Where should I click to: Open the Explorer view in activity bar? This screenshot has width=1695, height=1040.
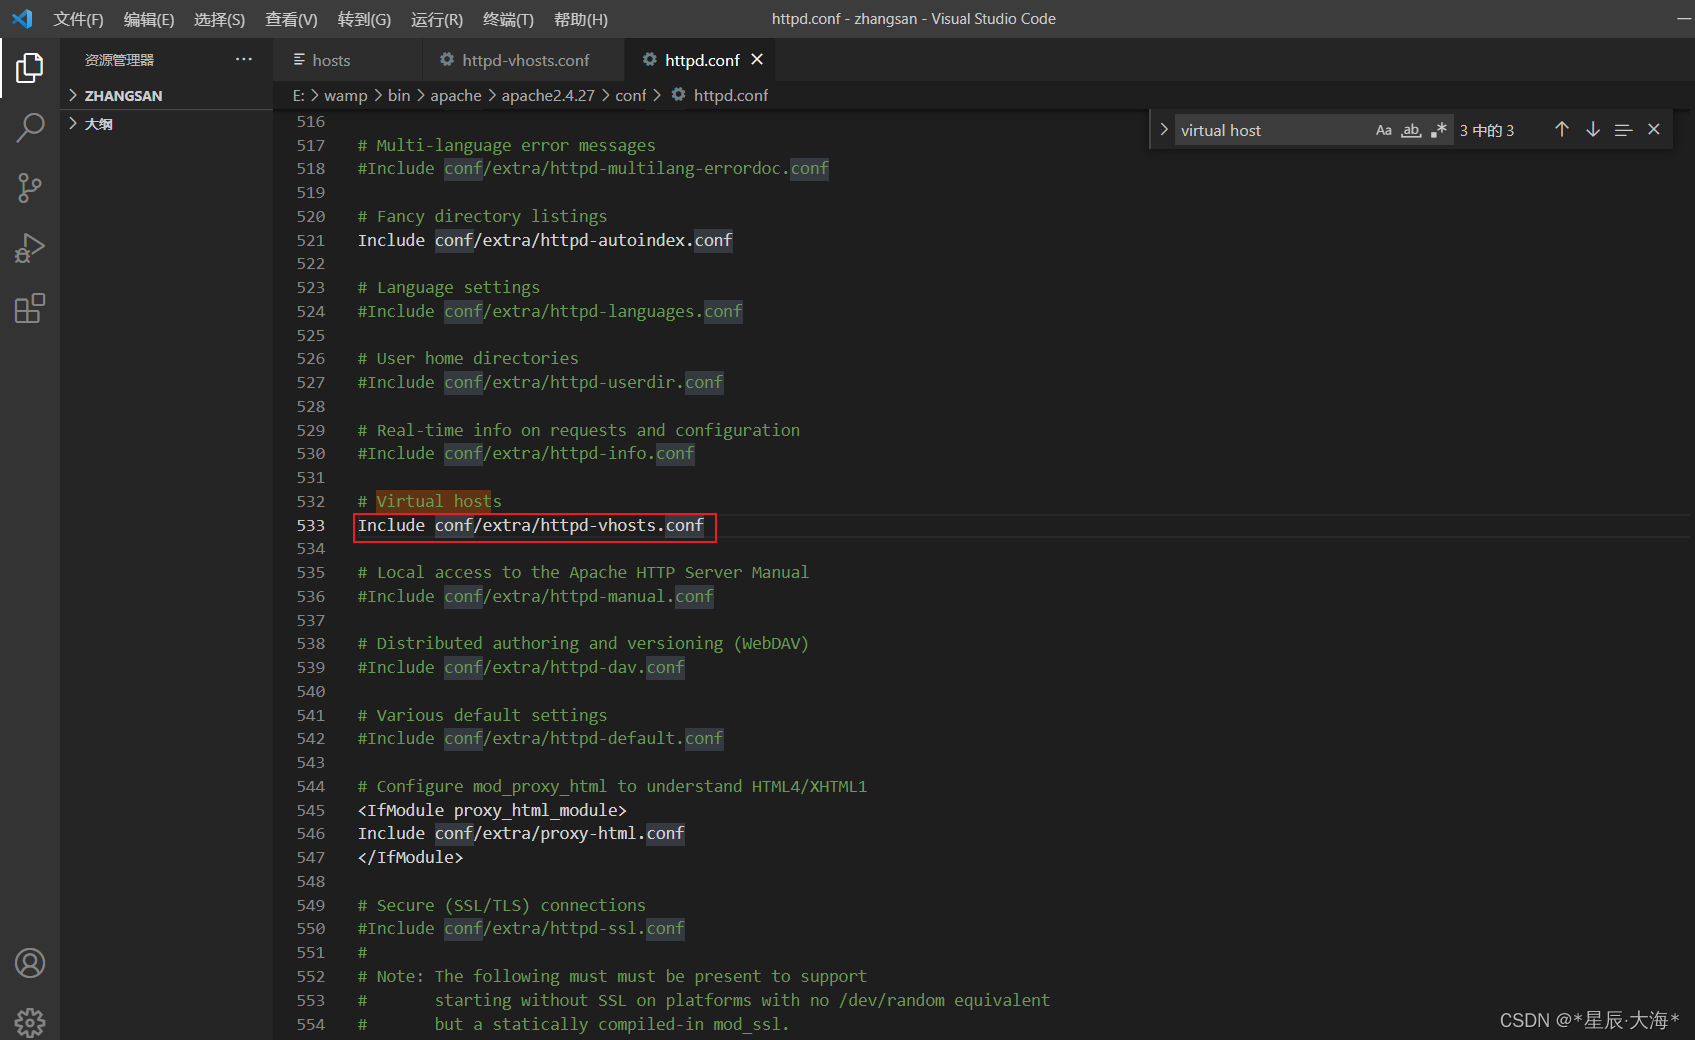tap(30, 68)
